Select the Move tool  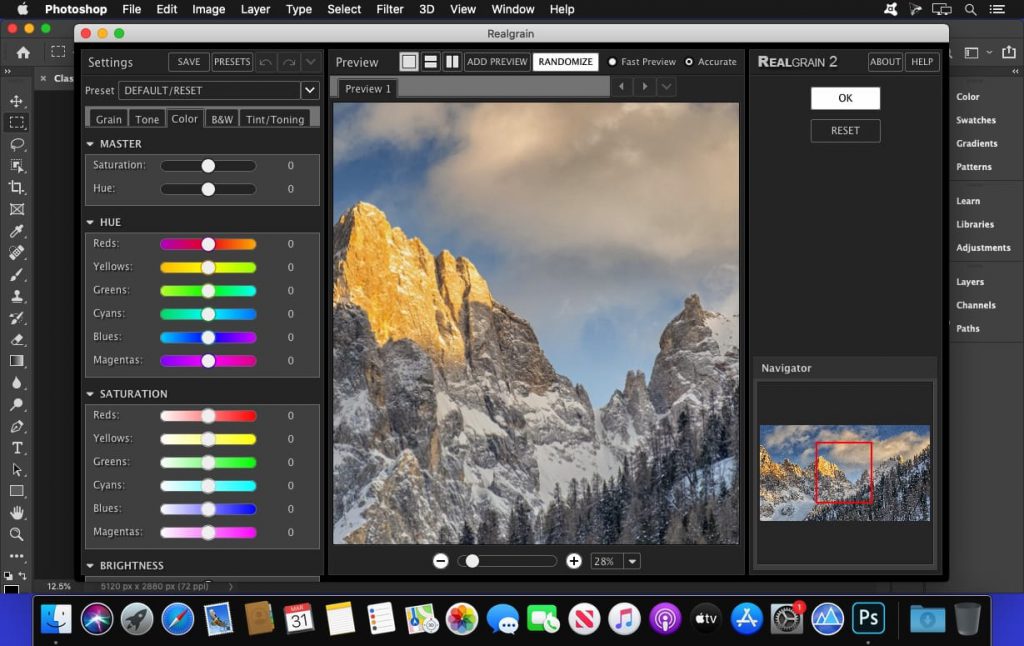pos(17,100)
